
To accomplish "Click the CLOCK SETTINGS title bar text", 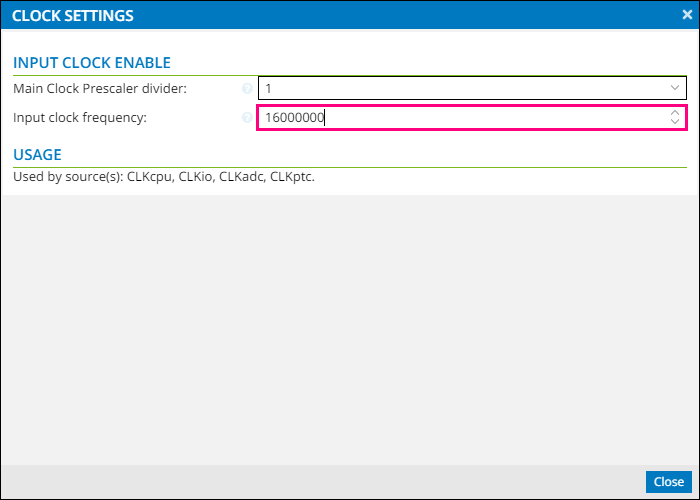I will pos(73,16).
